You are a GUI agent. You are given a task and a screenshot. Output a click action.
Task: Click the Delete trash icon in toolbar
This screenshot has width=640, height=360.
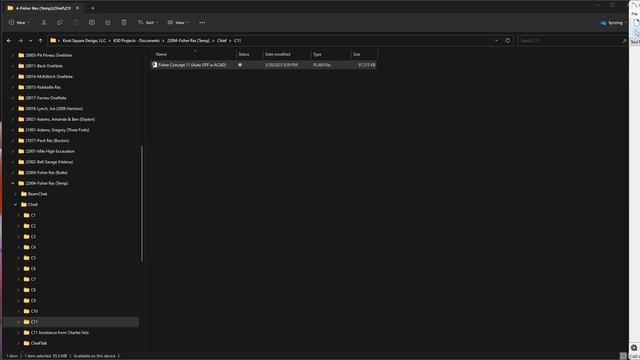coord(124,22)
